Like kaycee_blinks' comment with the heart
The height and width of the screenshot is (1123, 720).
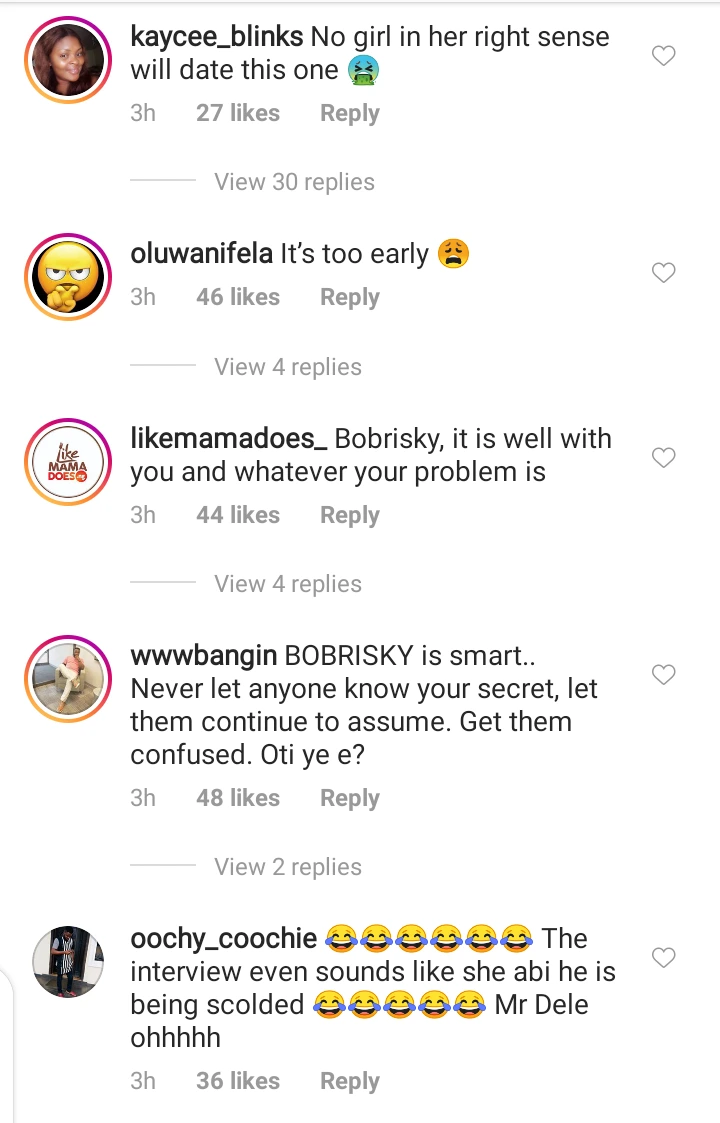[x=664, y=56]
